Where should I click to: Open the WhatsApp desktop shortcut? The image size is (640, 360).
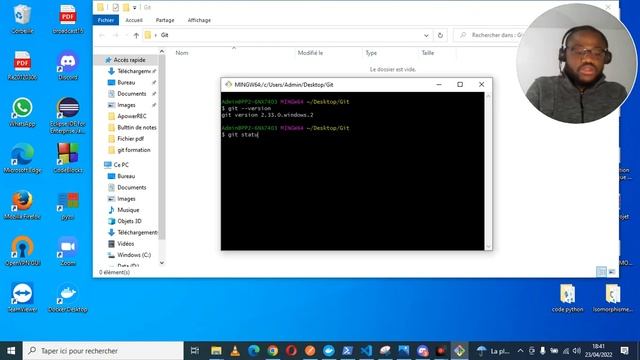[x=22, y=112]
